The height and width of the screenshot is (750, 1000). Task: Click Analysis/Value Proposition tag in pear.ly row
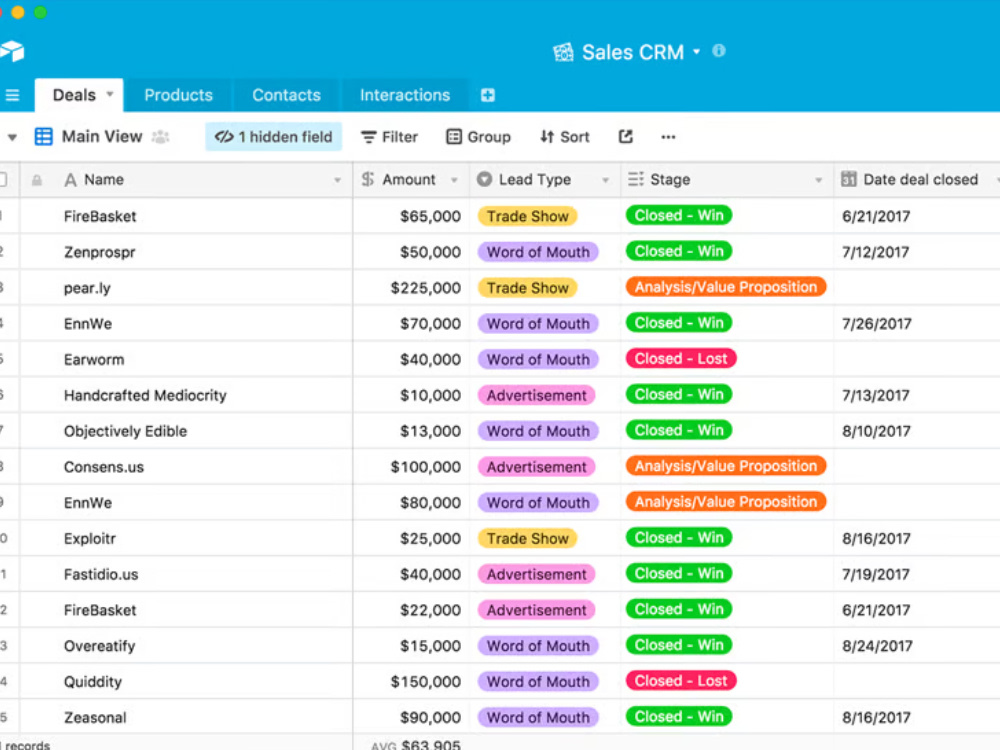(x=726, y=287)
